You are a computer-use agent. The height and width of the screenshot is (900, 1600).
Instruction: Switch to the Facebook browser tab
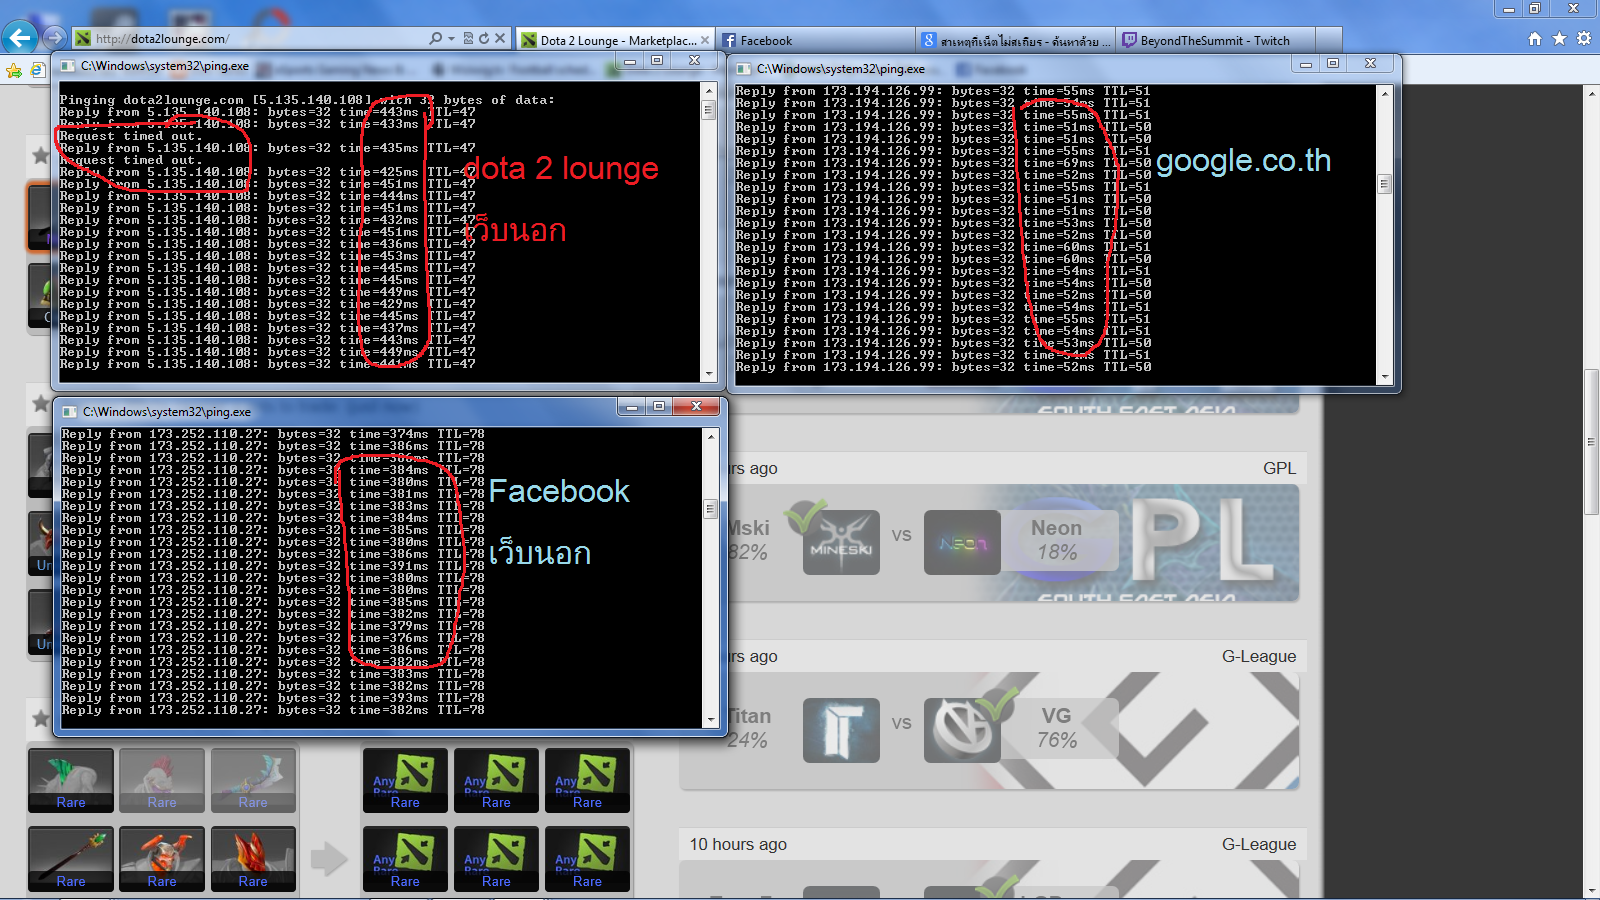[x=815, y=40]
